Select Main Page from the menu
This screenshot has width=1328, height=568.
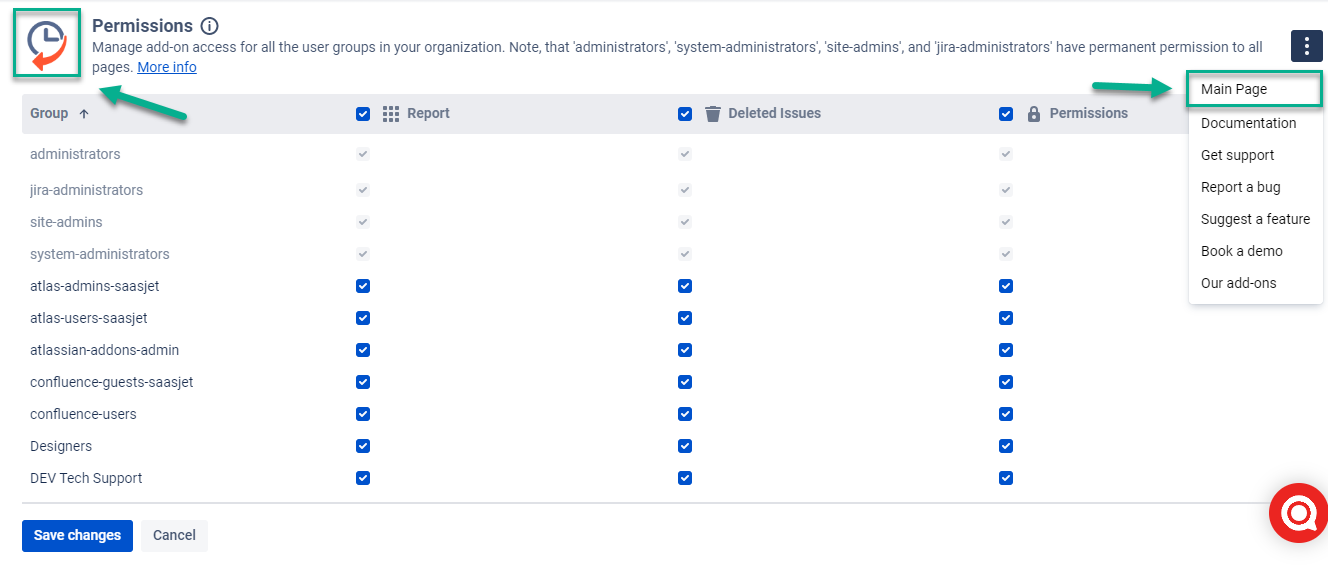pyautogui.click(x=1234, y=89)
